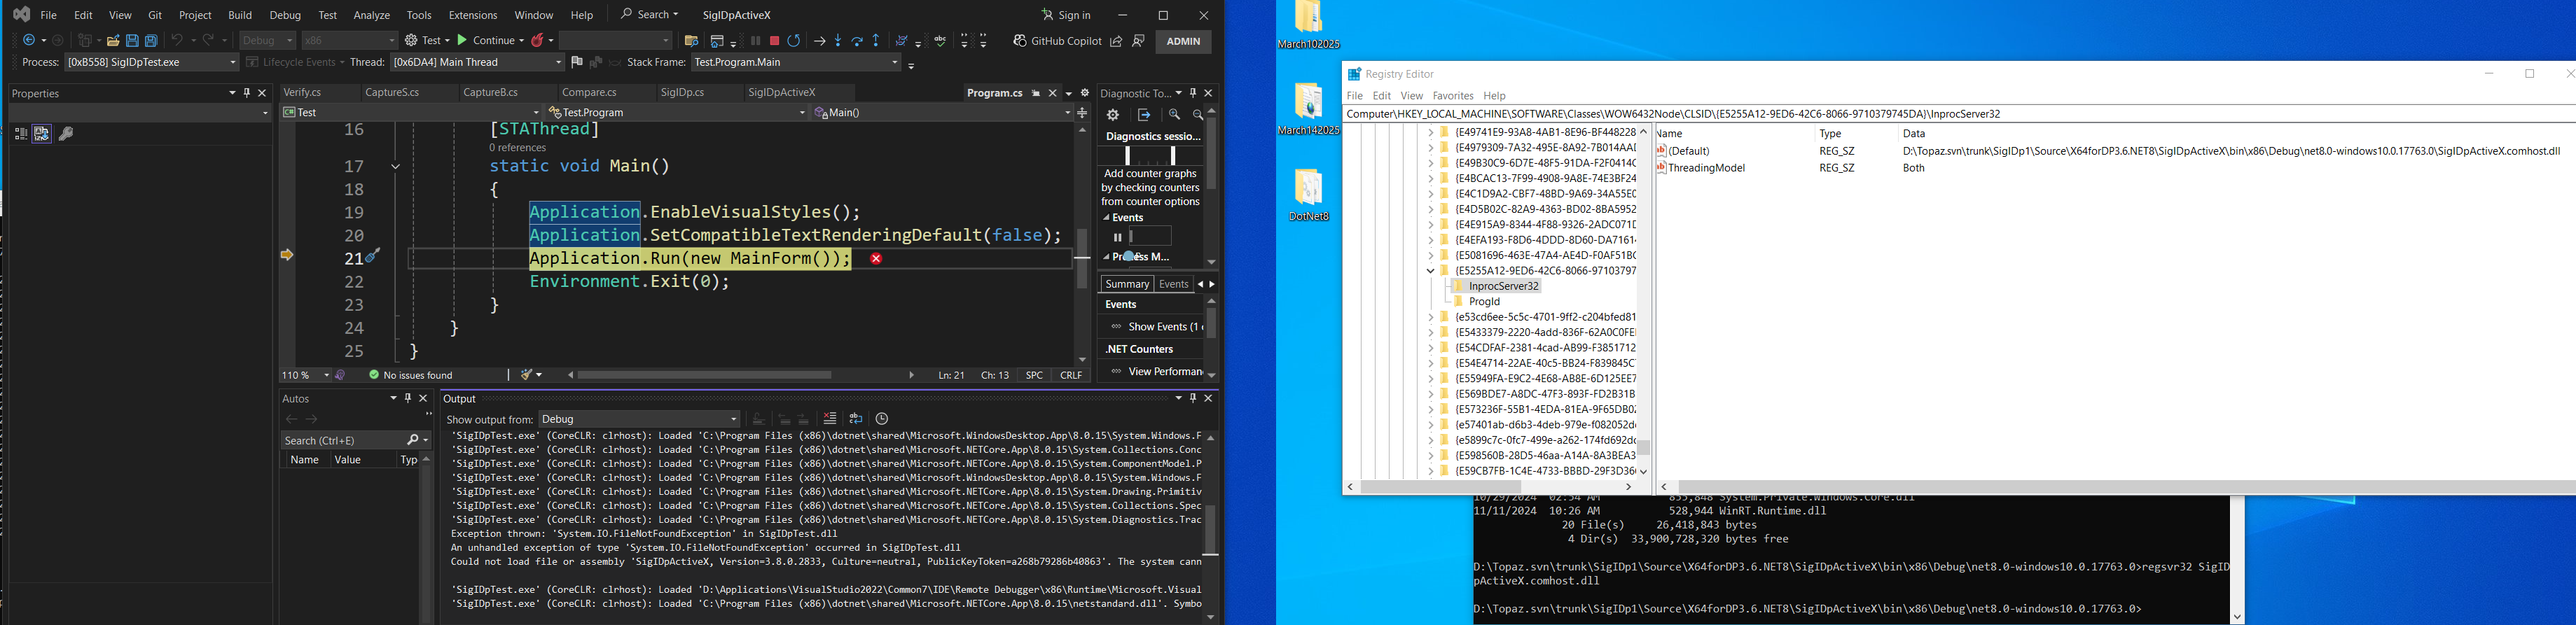Collapse Main() method fold chevron at line 17

[396, 167]
